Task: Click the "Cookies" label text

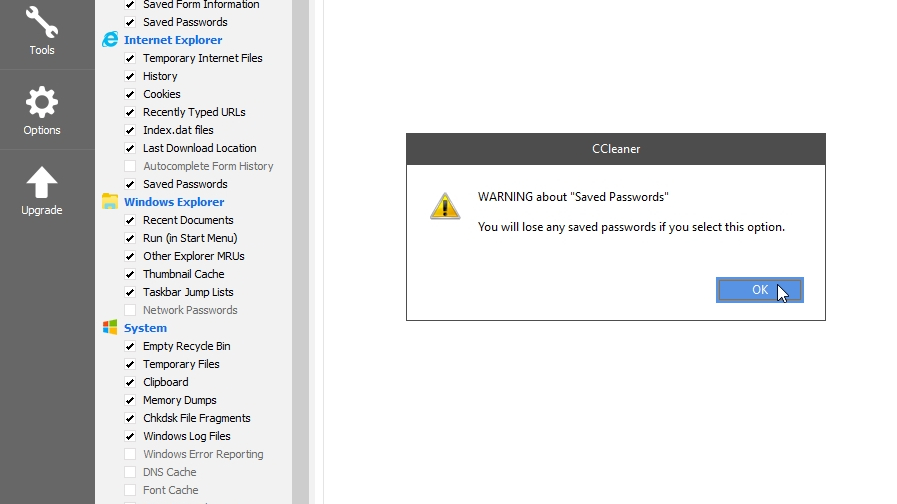Action: 162,94
